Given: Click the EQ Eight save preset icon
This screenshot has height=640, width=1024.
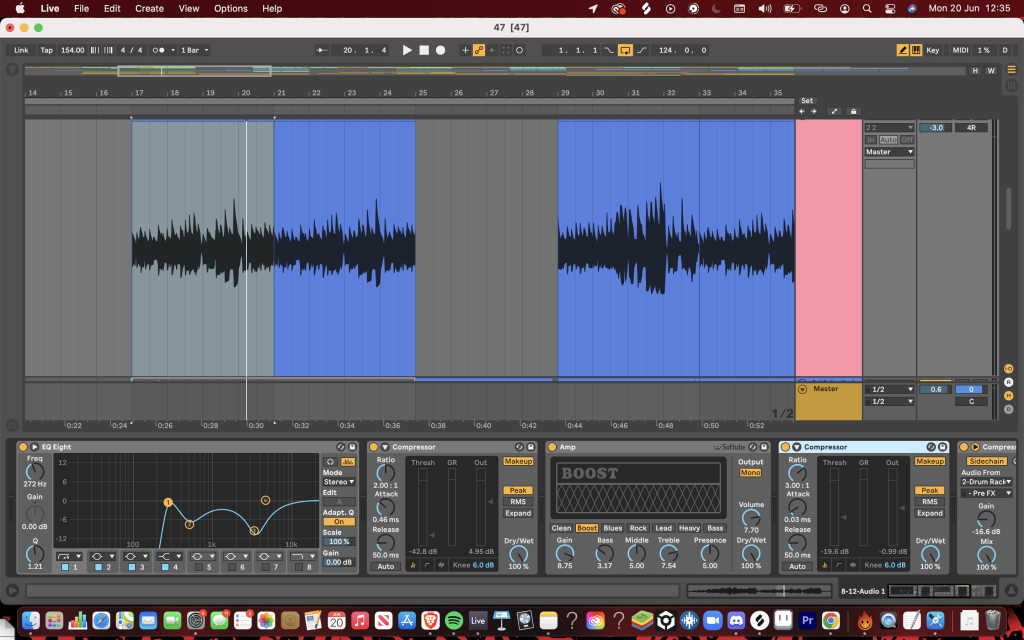Looking at the screenshot, I should click(353, 447).
